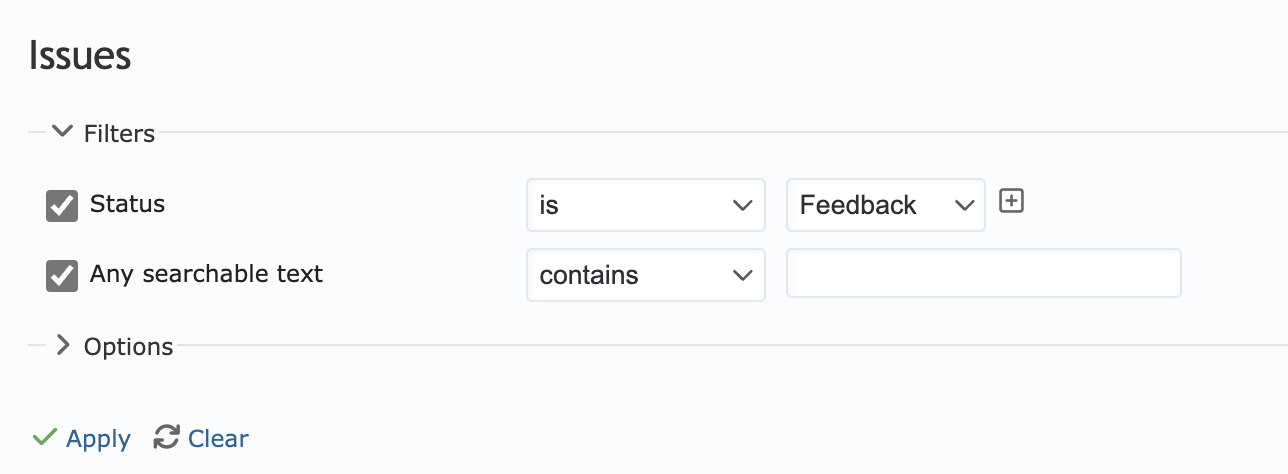Click the Filters legend label
Screen dimensions: 1288x474
coord(119,133)
